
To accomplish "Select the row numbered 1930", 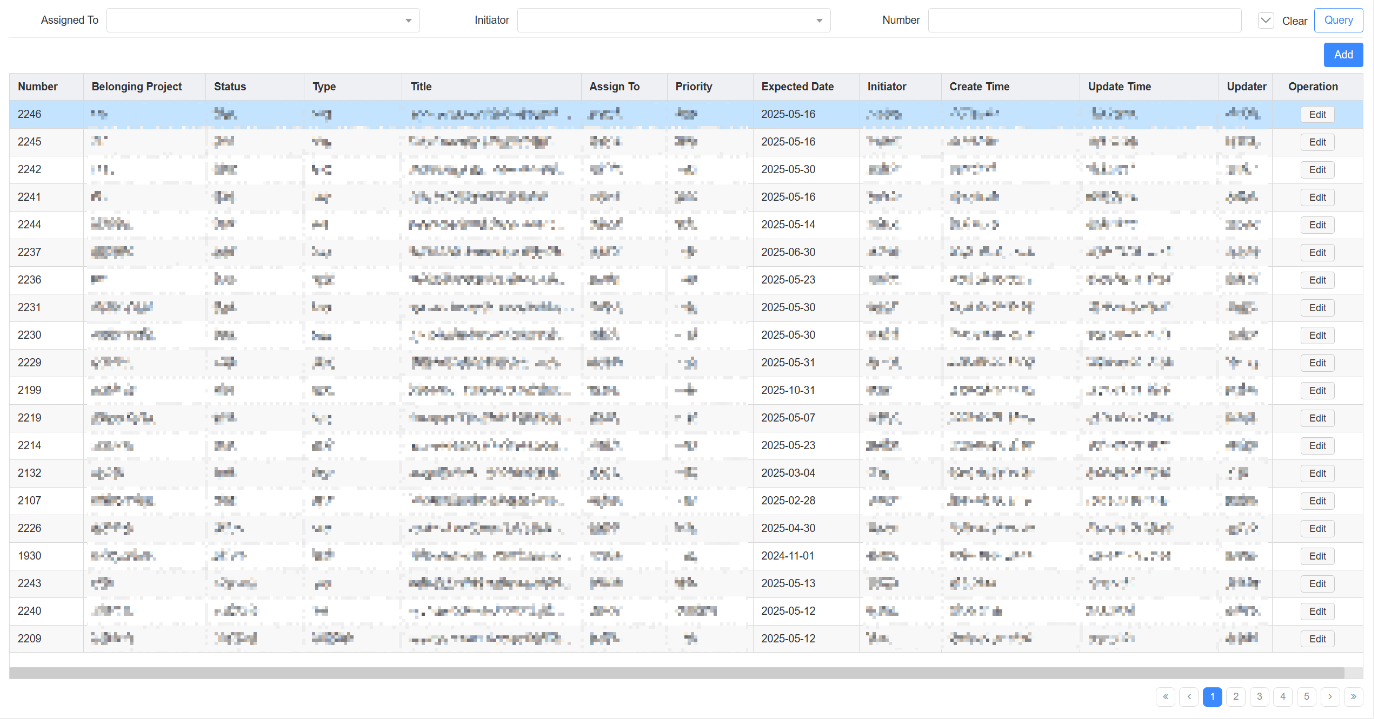I will pos(686,556).
